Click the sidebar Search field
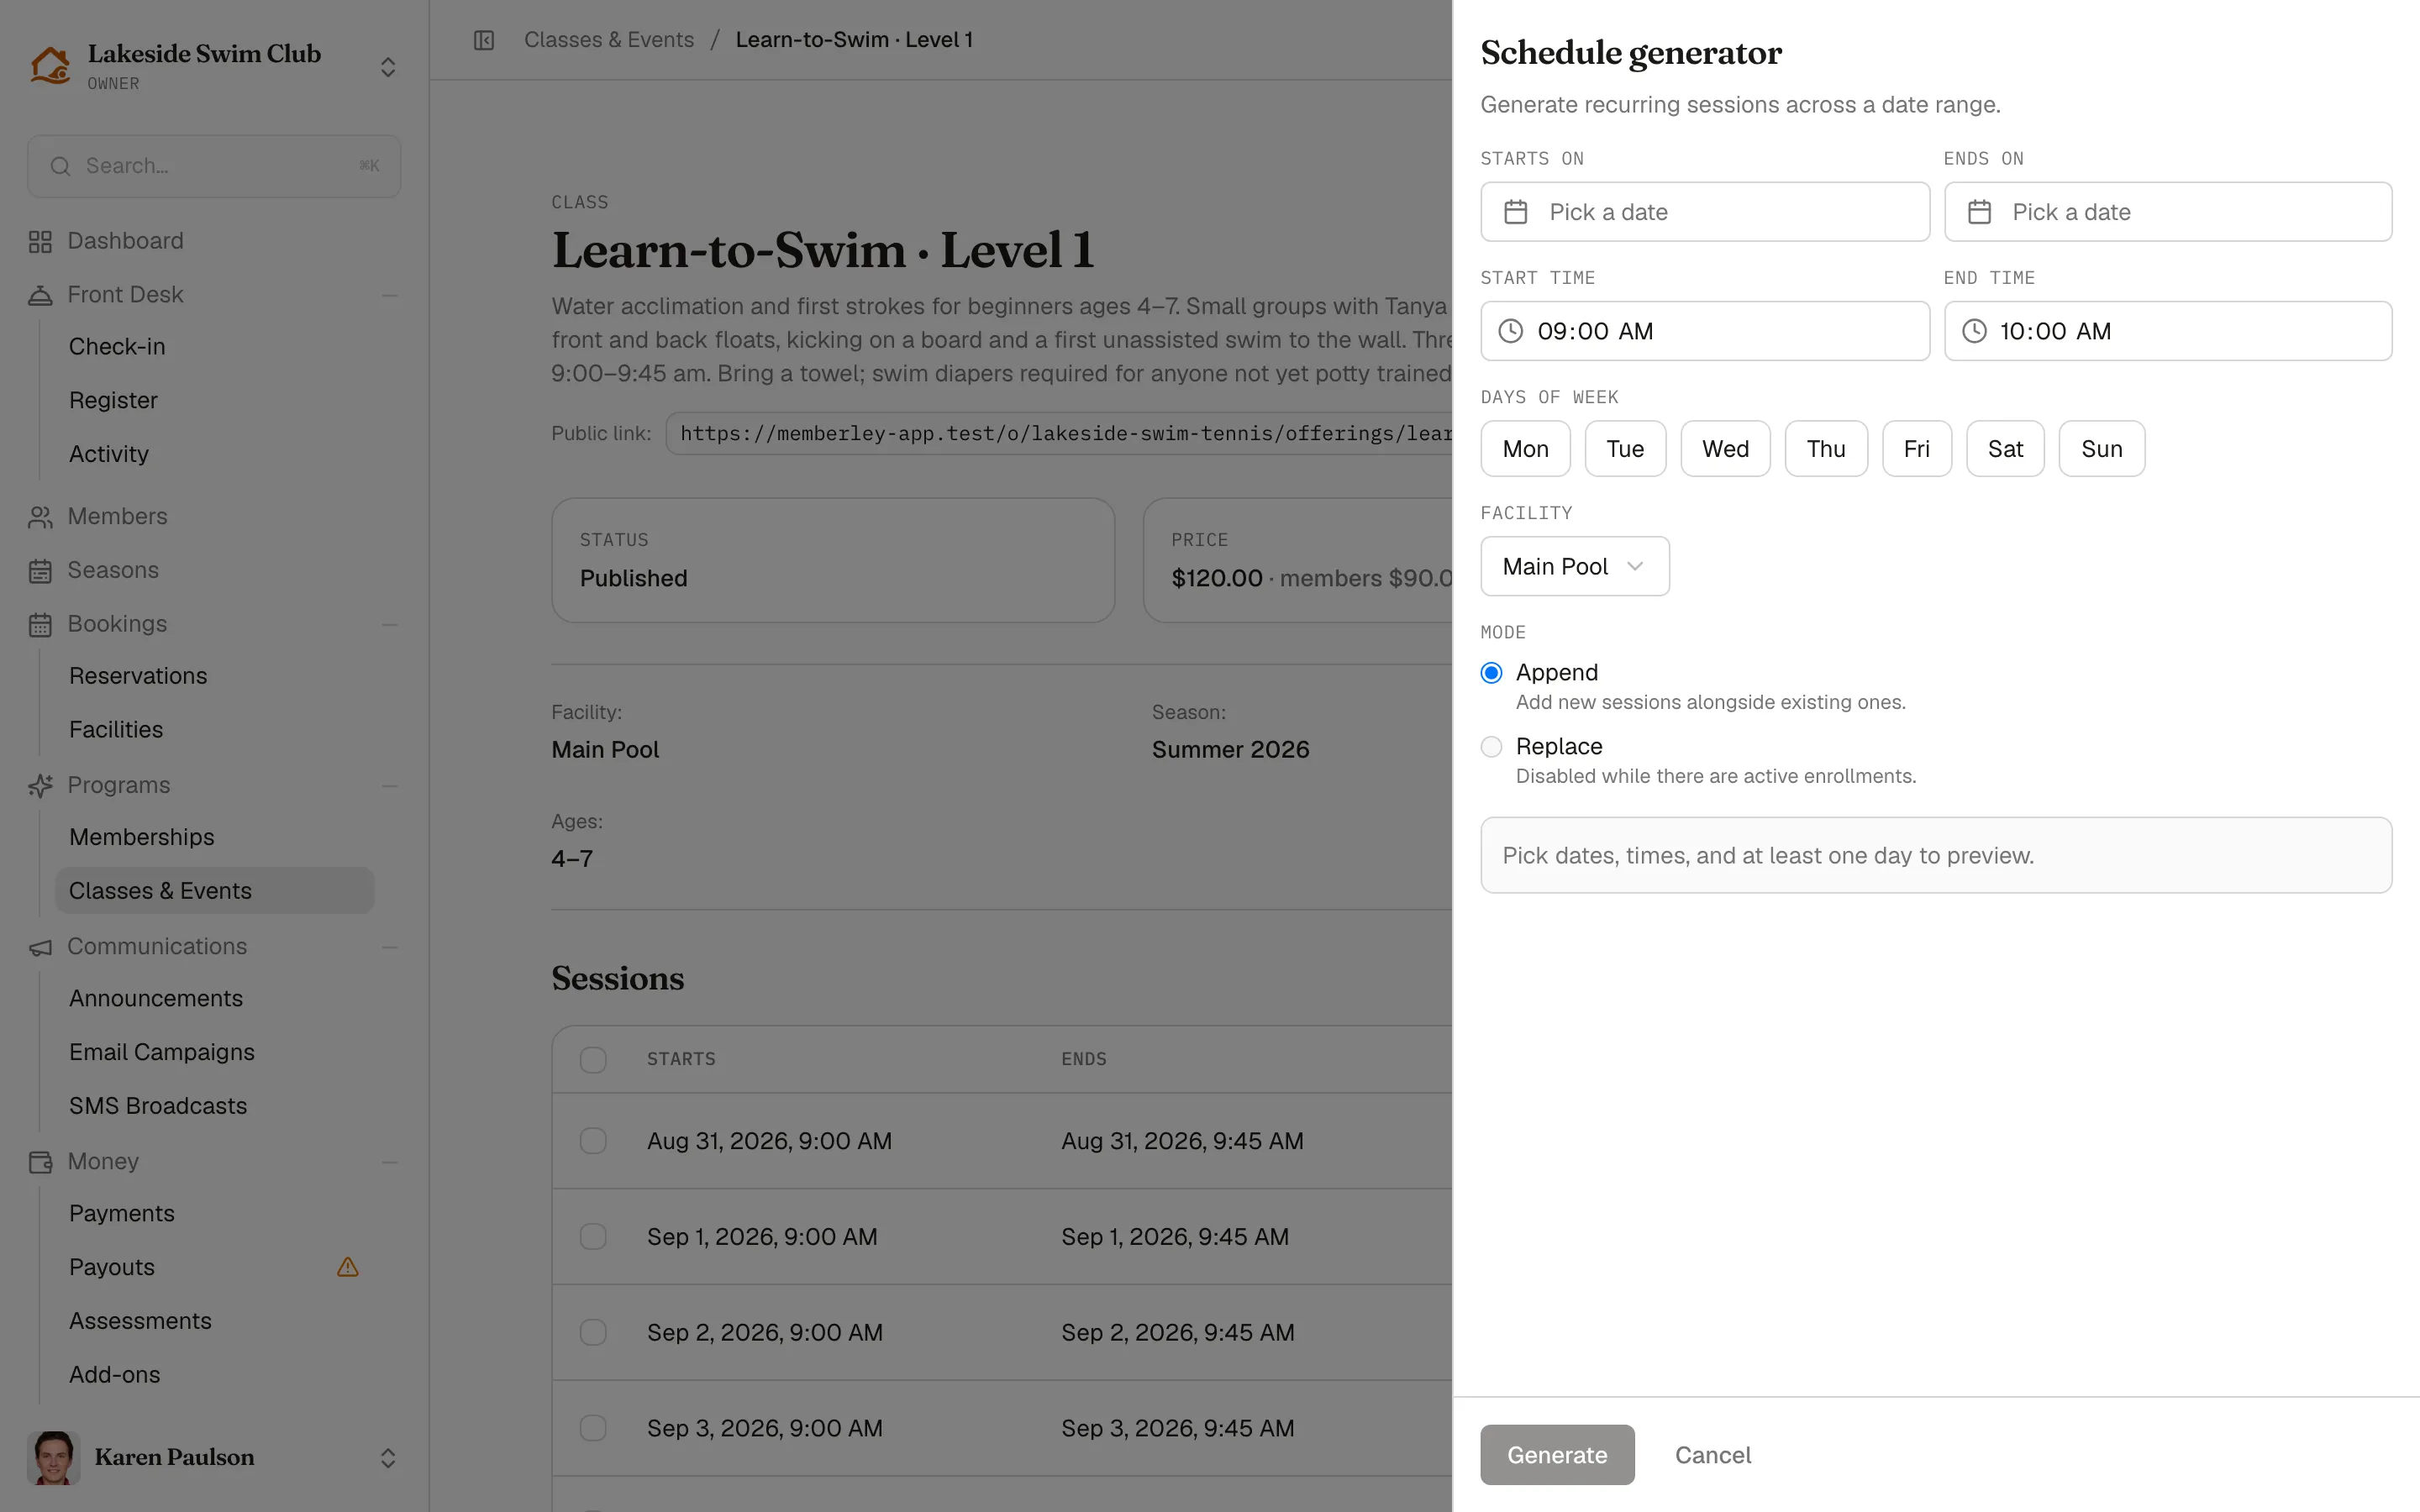The image size is (2420, 1512). point(214,166)
